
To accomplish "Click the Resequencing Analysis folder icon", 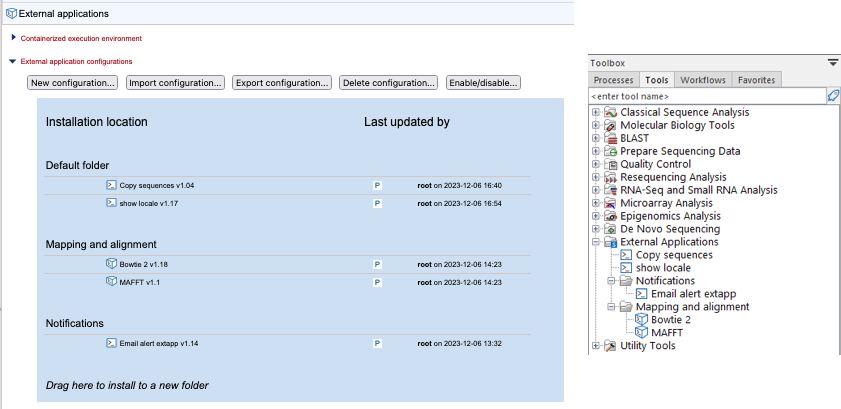I will point(610,177).
